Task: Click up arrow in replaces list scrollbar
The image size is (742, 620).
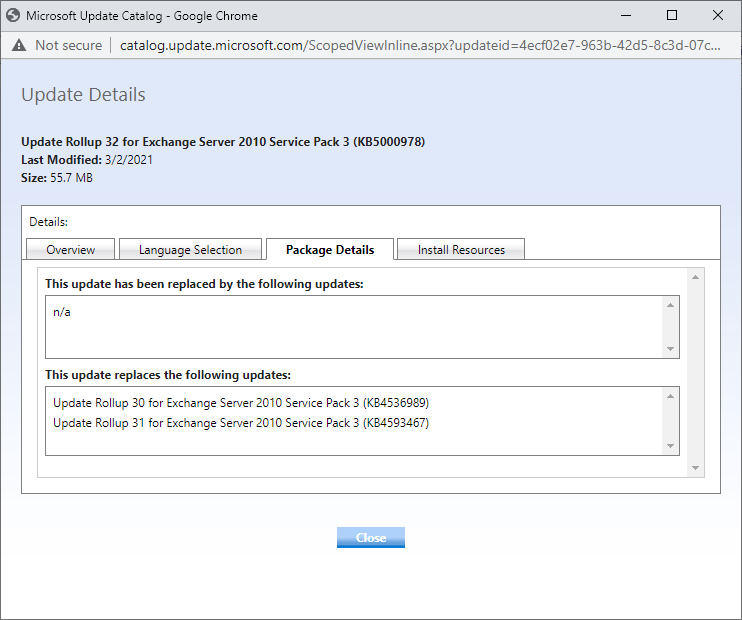Action: [670, 396]
